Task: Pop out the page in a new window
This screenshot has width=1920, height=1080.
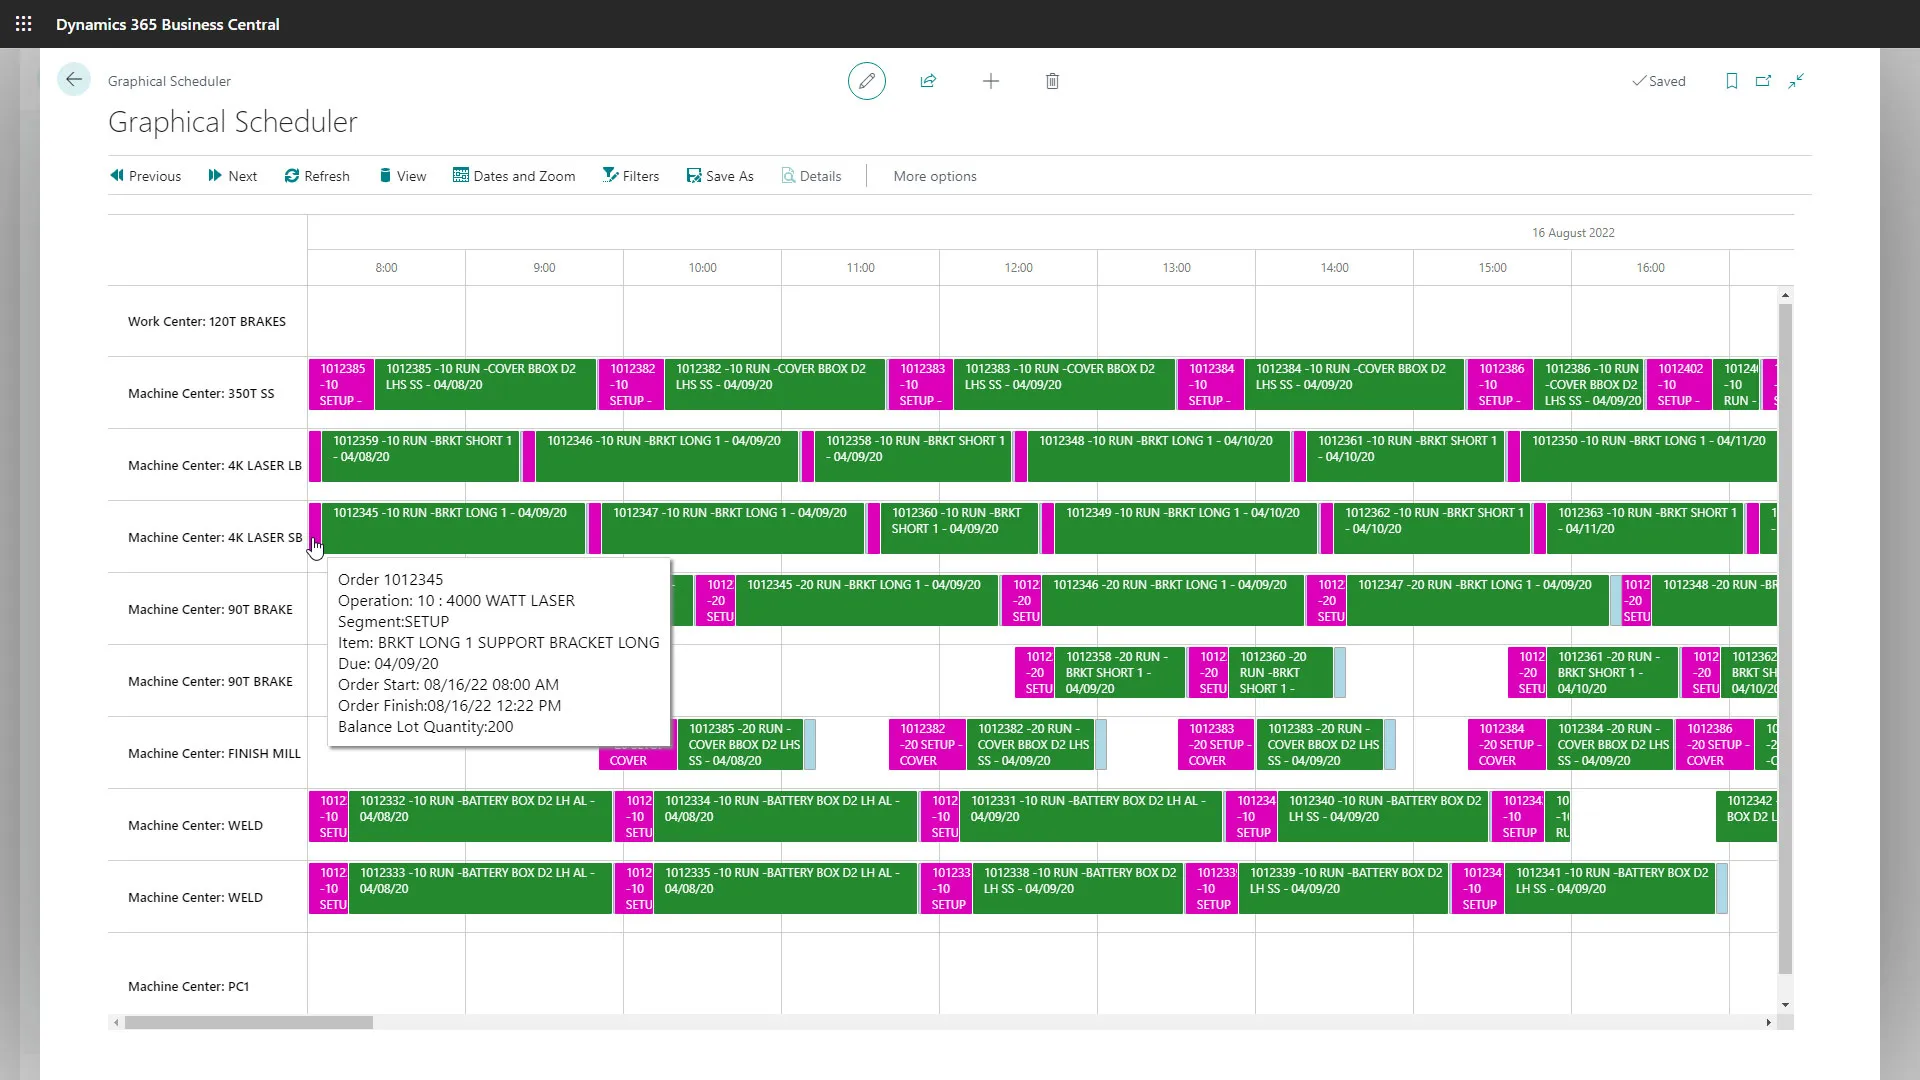Action: [x=1764, y=81]
